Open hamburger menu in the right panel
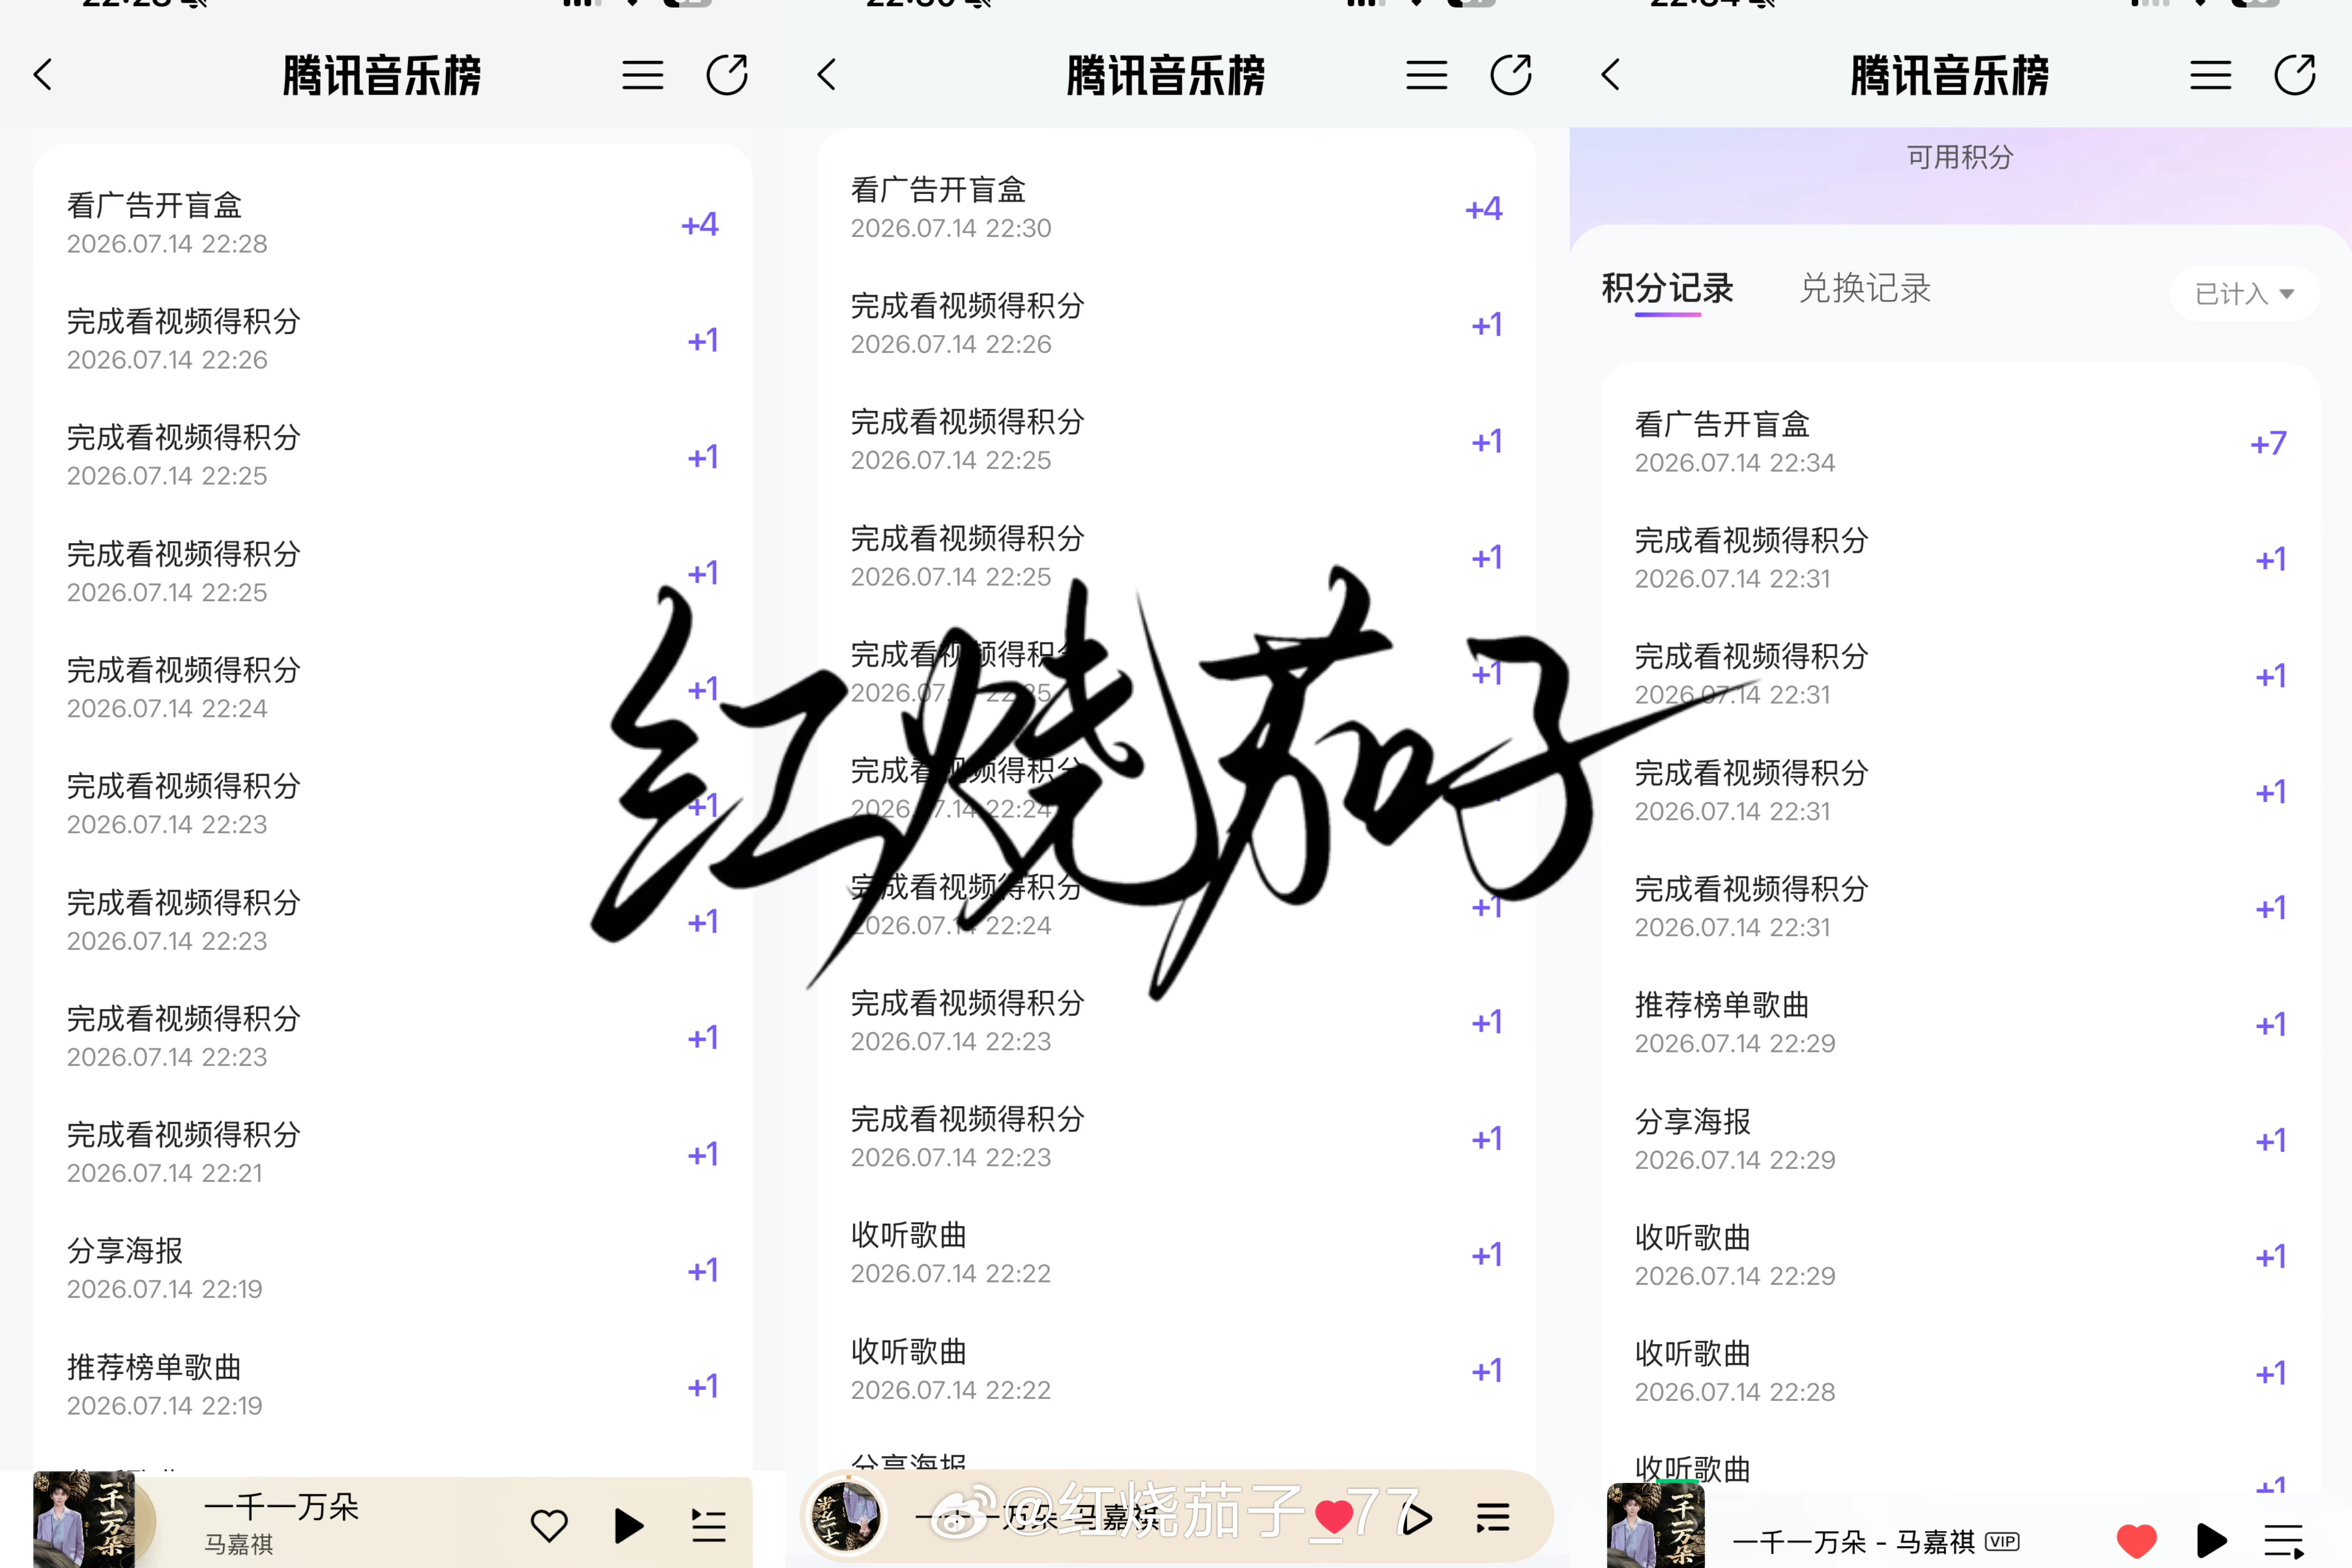Image resolution: width=2352 pixels, height=1568 pixels. pos(2211,75)
